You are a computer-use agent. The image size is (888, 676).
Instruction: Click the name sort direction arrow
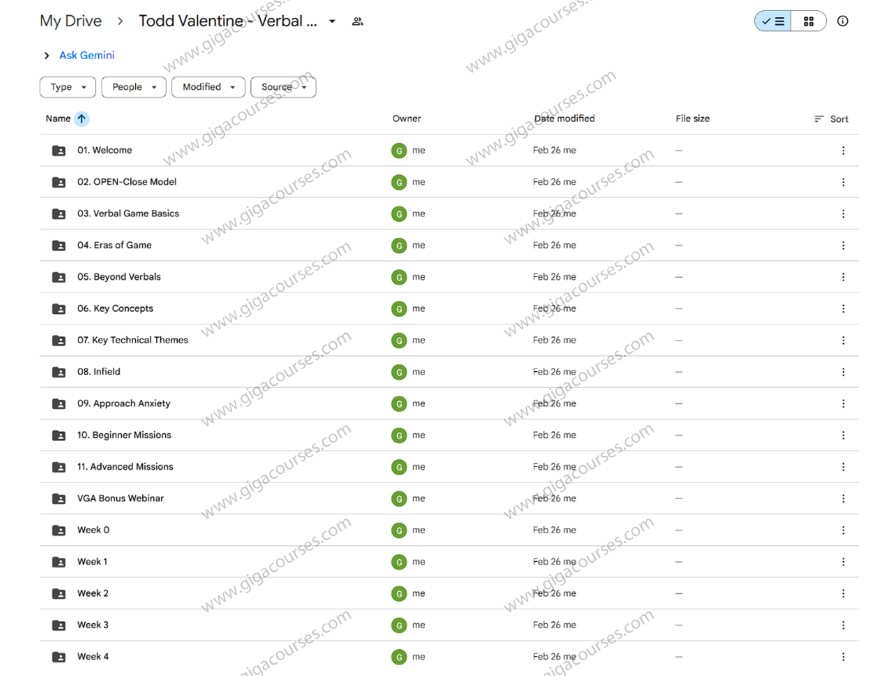81,119
